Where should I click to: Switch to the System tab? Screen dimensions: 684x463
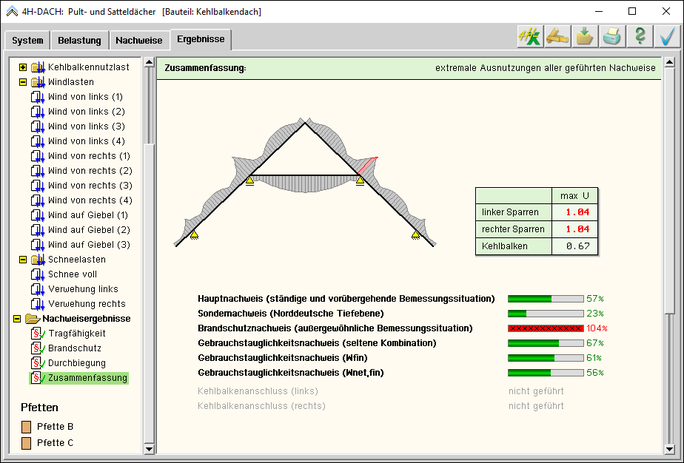[28, 41]
